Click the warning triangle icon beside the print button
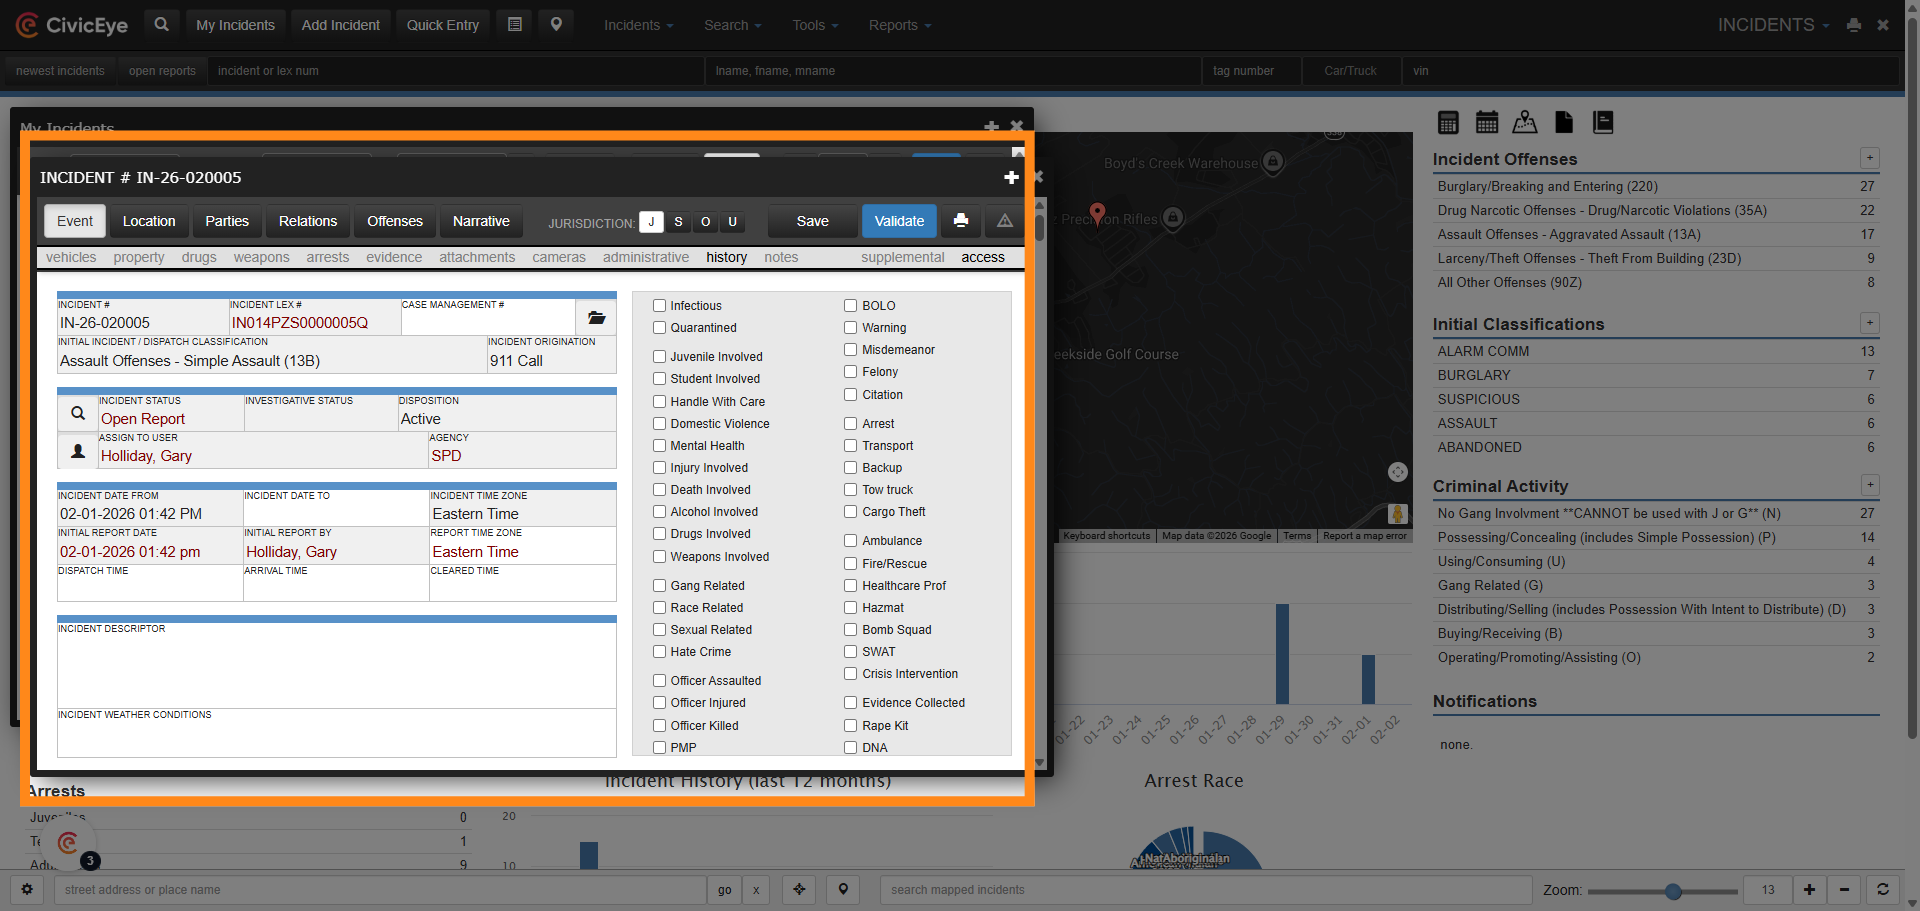 (1005, 221)
